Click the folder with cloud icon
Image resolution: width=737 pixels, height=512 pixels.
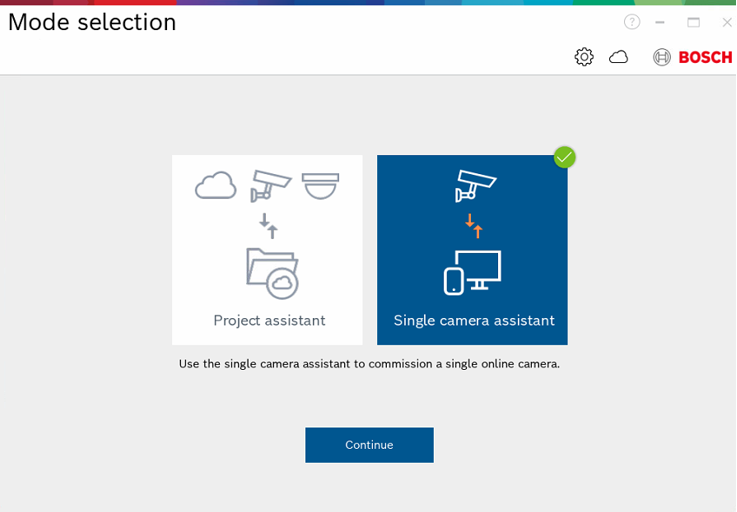point(272,273)
